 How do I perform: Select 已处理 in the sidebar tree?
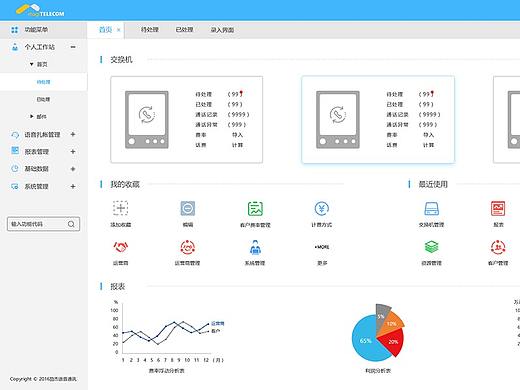click(43, 99)
